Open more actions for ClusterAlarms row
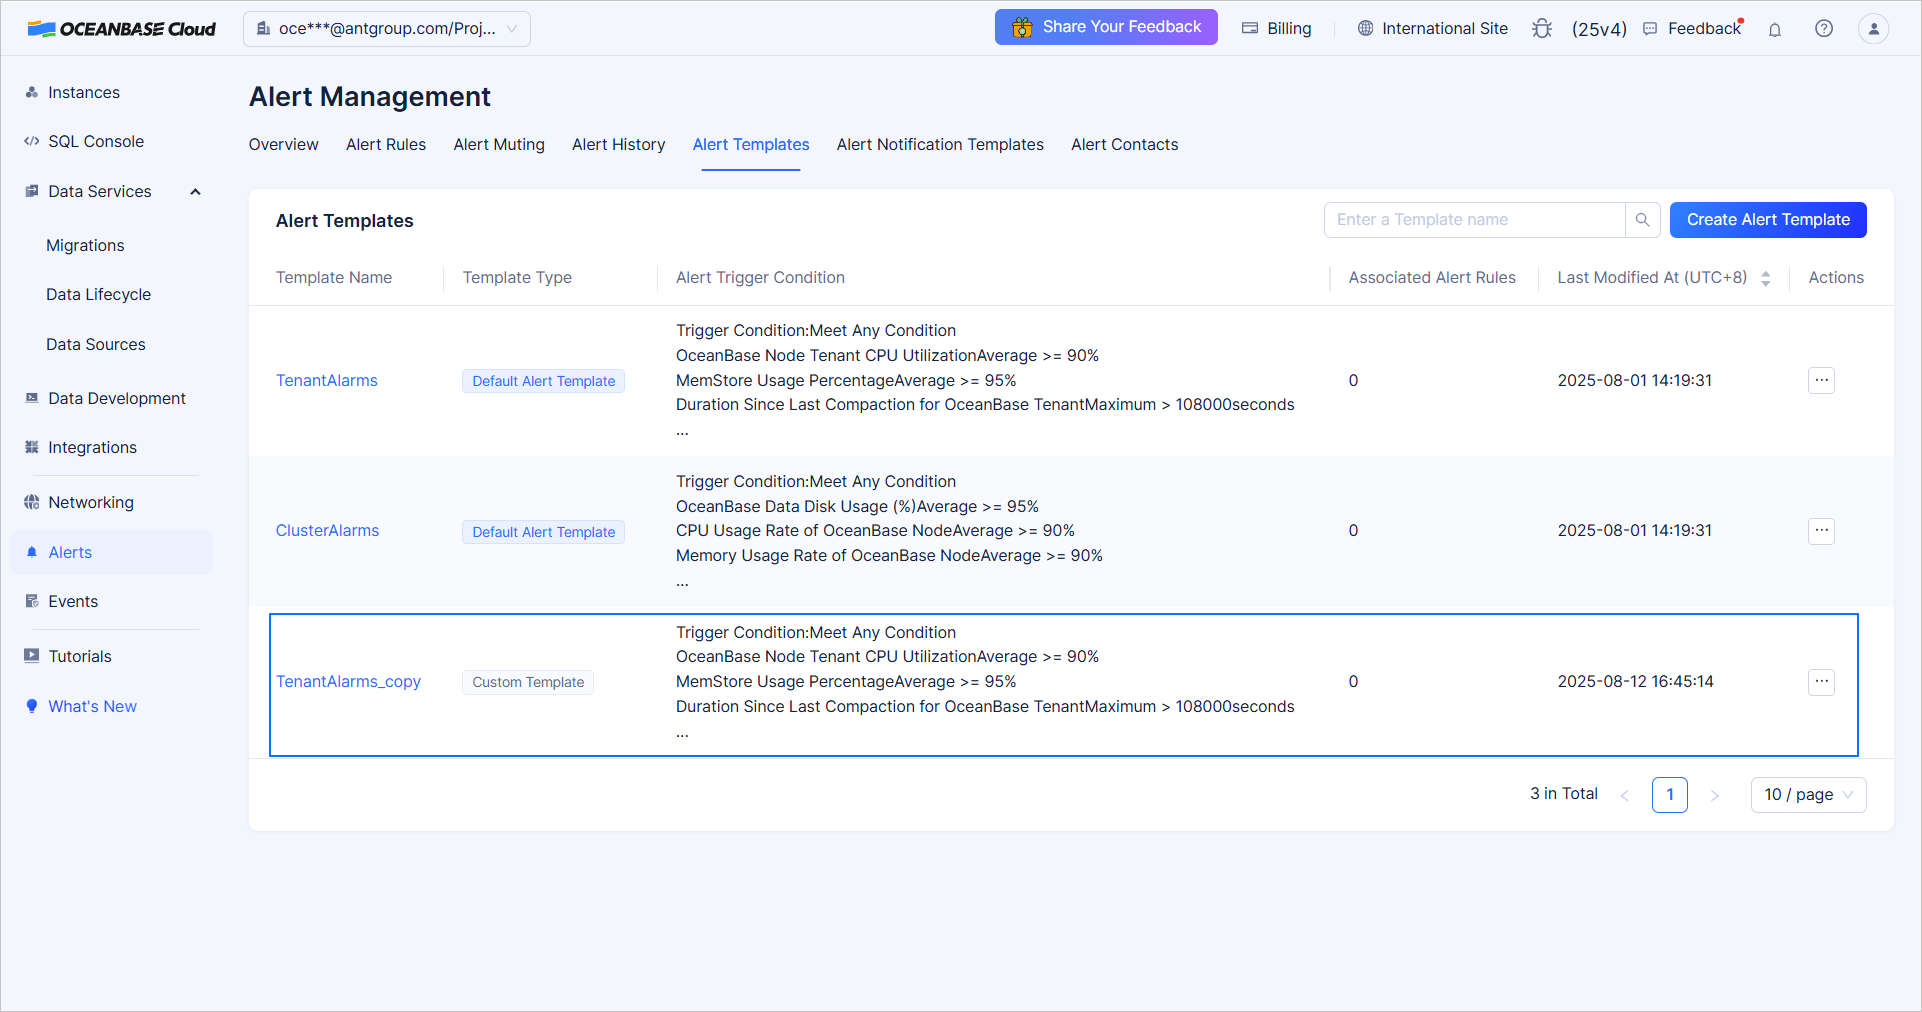Screen dimensions: 1922x1012 (x=1821, y=531)
